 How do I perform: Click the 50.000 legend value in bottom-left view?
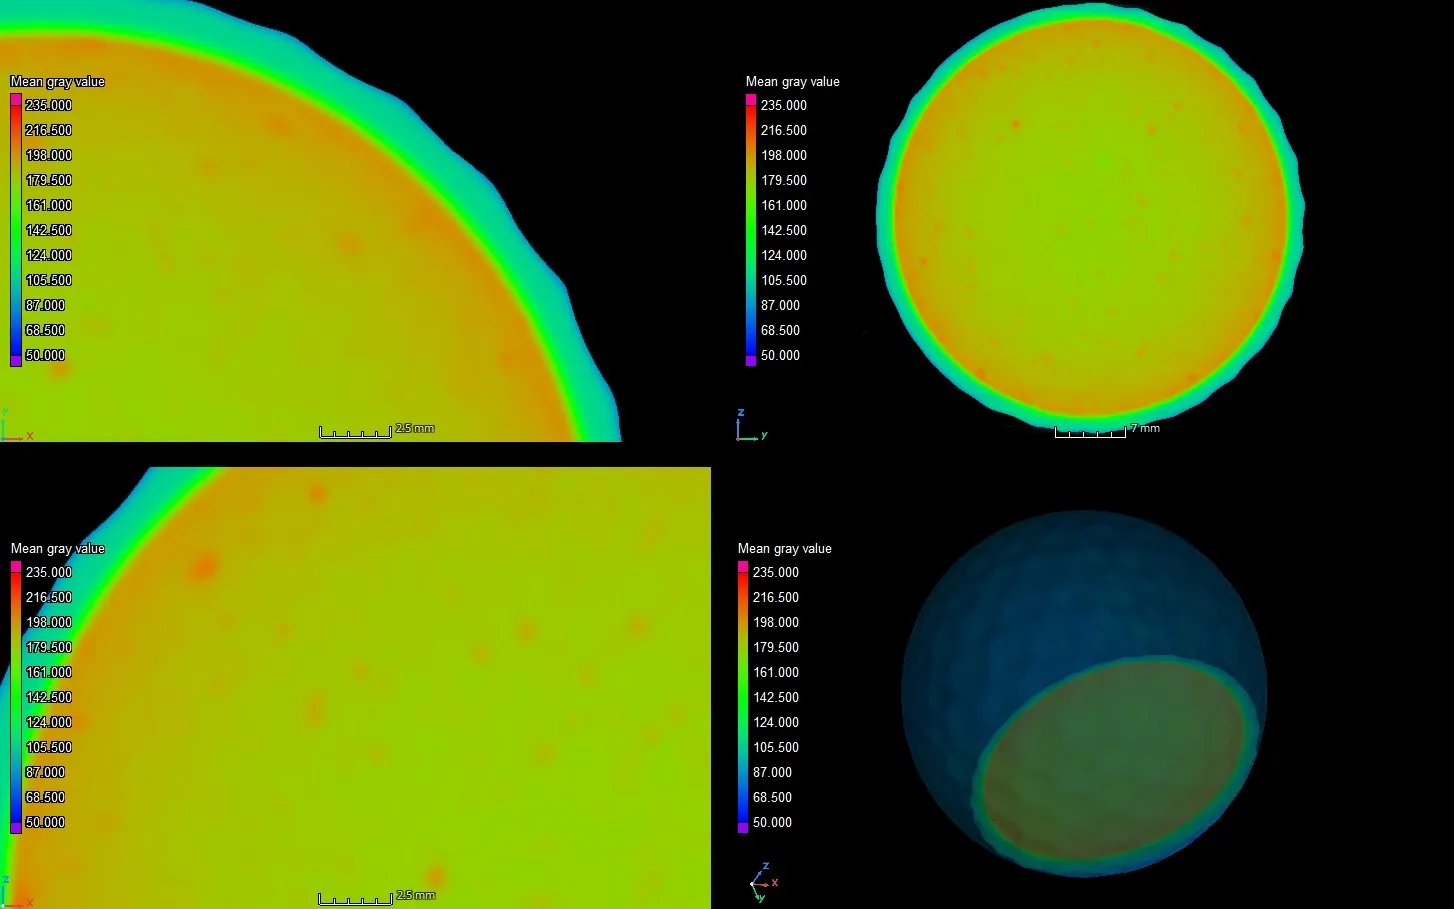tap(45, 822)
